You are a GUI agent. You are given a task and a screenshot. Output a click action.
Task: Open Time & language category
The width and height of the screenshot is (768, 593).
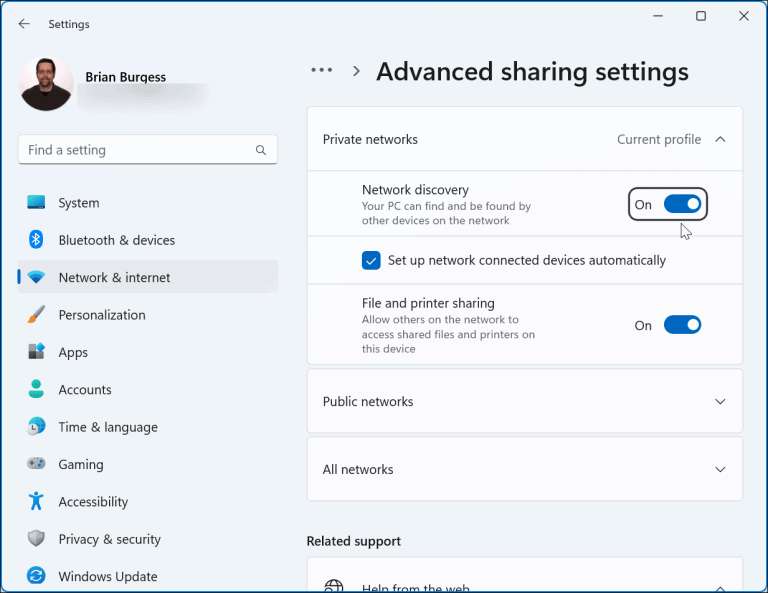pyautogui.click(x=147, y=427)
